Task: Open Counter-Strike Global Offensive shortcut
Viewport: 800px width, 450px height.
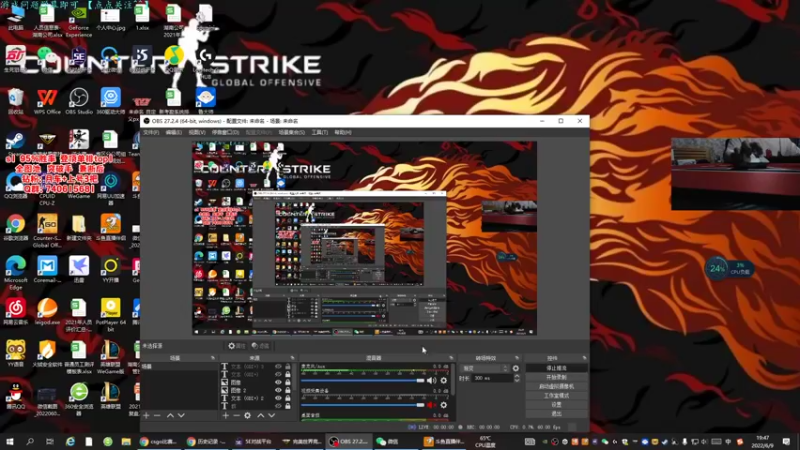Action: click(x=47, y=231)
